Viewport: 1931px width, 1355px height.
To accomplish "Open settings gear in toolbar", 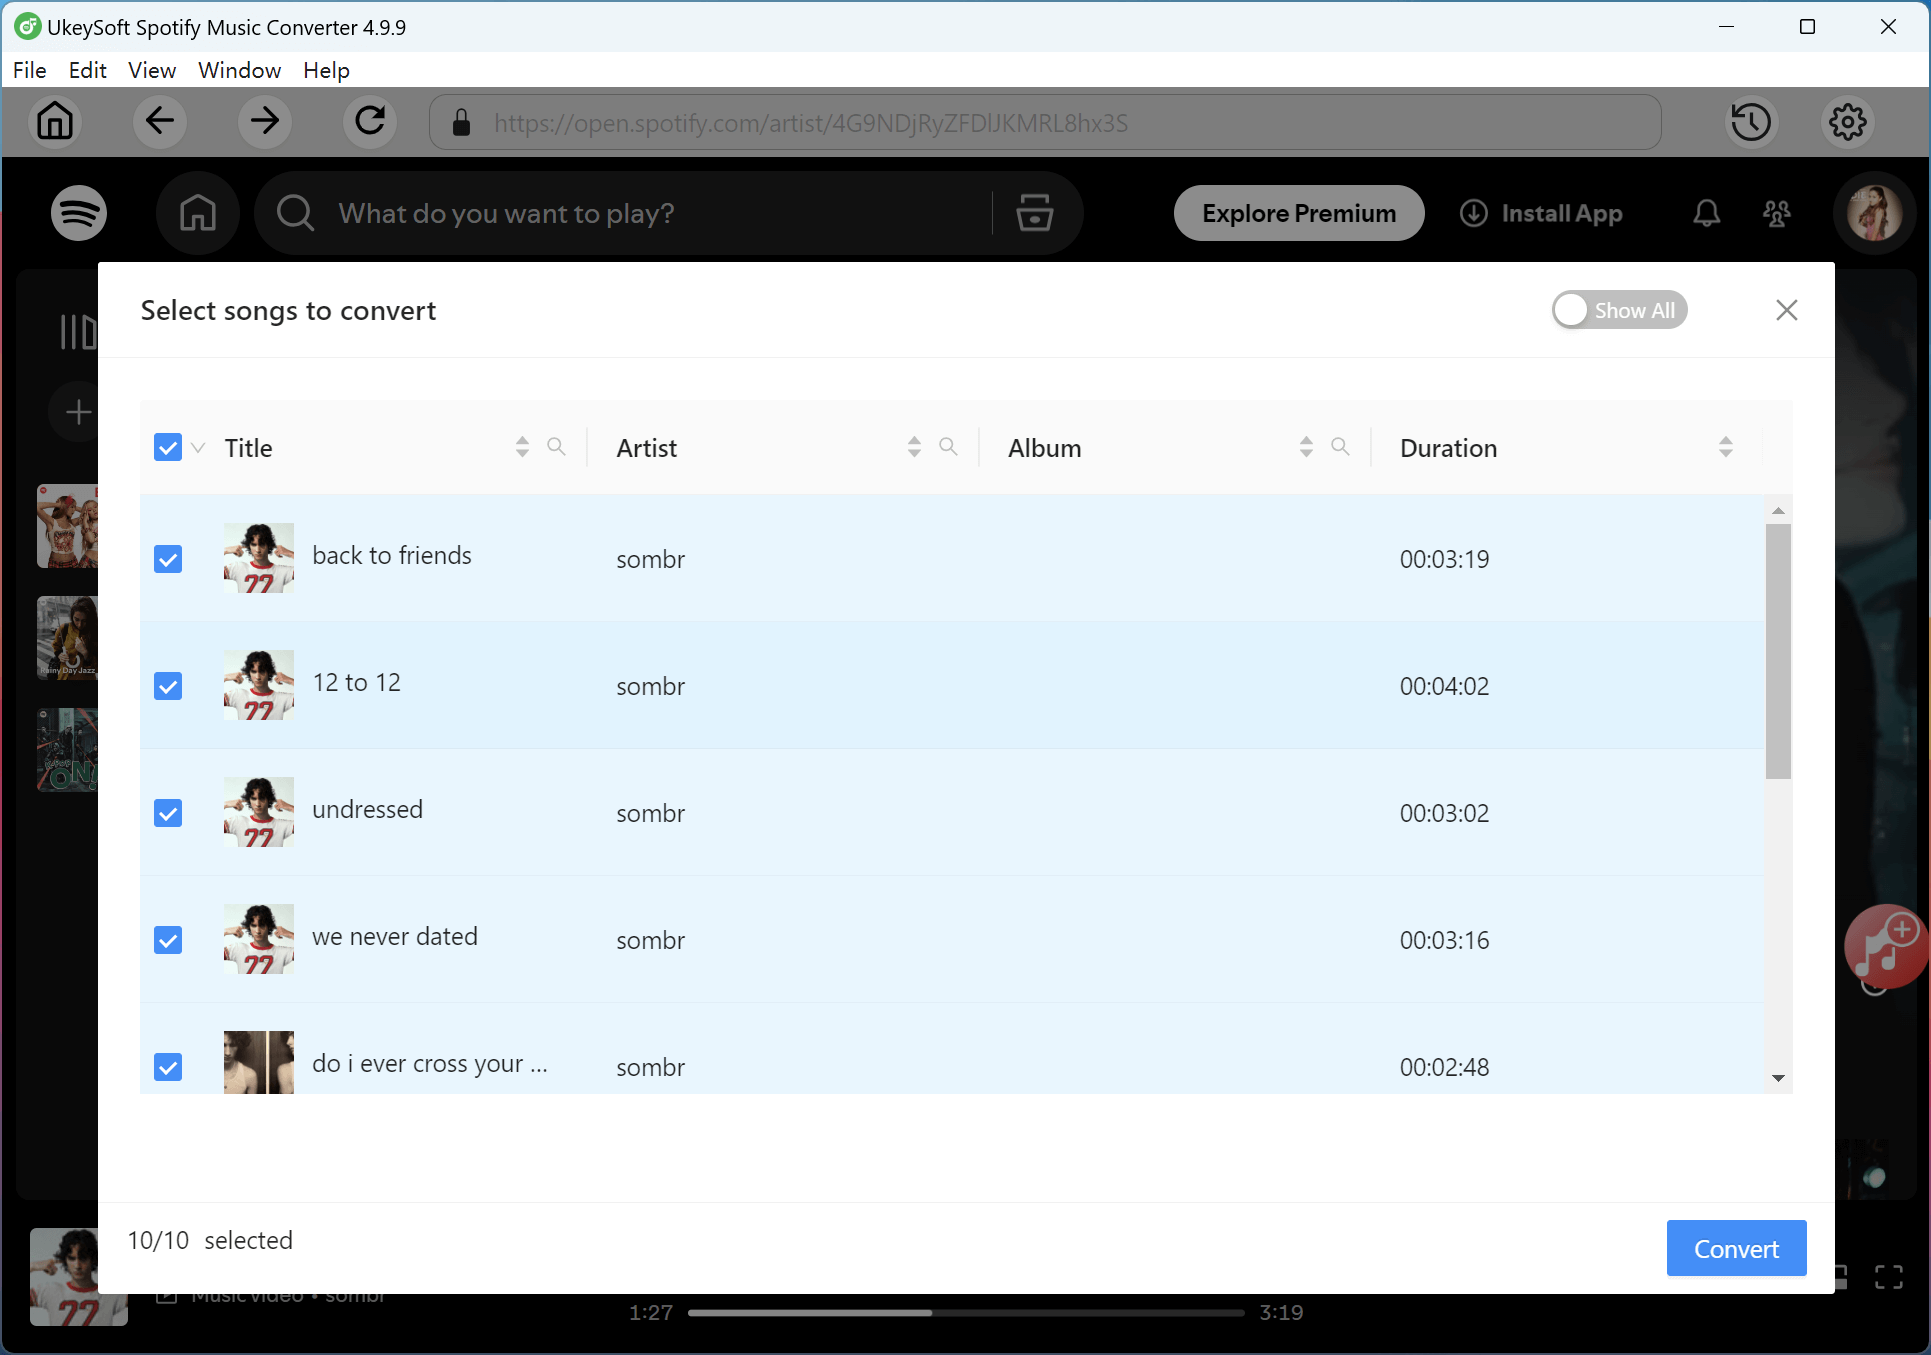I will point(1847,122).
